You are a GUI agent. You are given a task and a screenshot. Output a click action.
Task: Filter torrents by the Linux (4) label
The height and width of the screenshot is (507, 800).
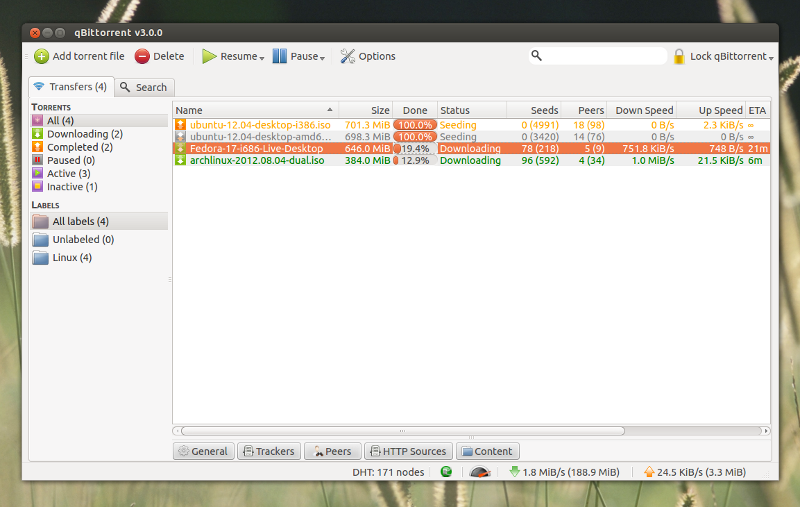point(71,258)
